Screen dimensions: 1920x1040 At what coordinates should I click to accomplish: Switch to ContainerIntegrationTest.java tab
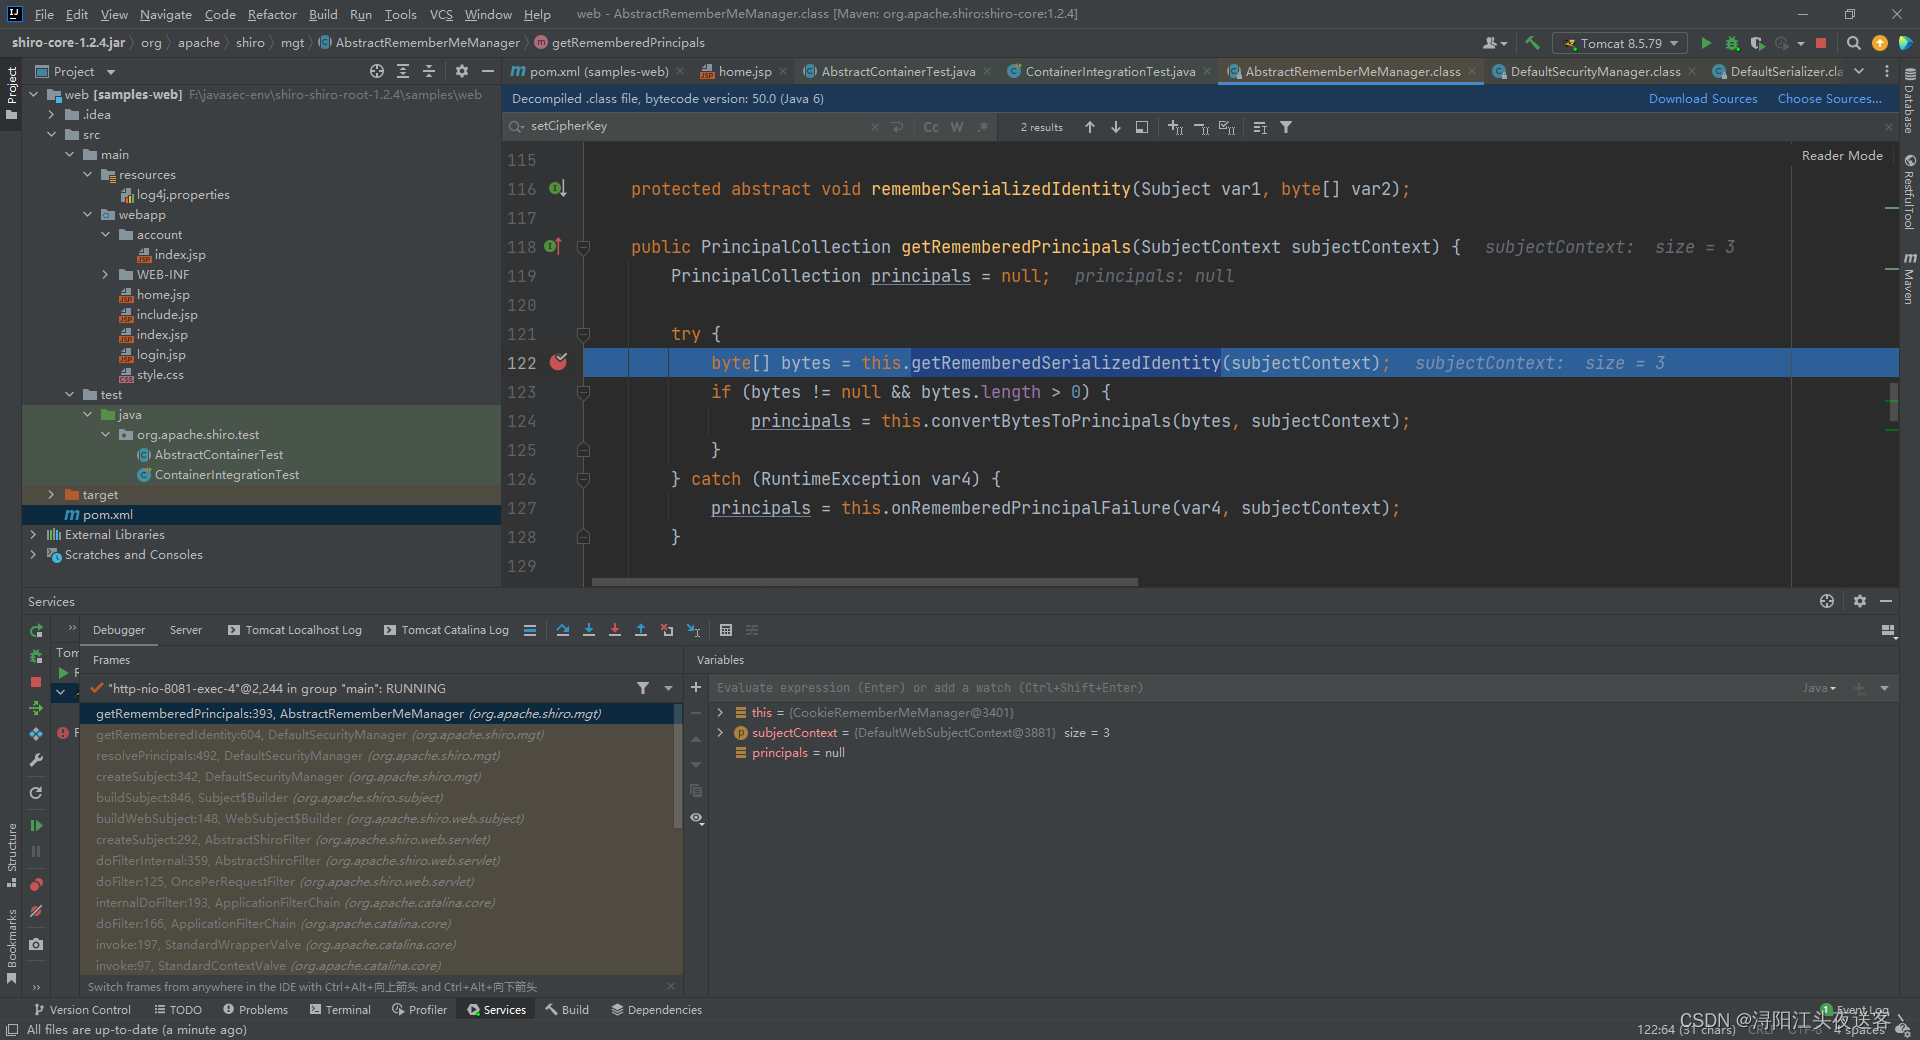(1109, 71)
